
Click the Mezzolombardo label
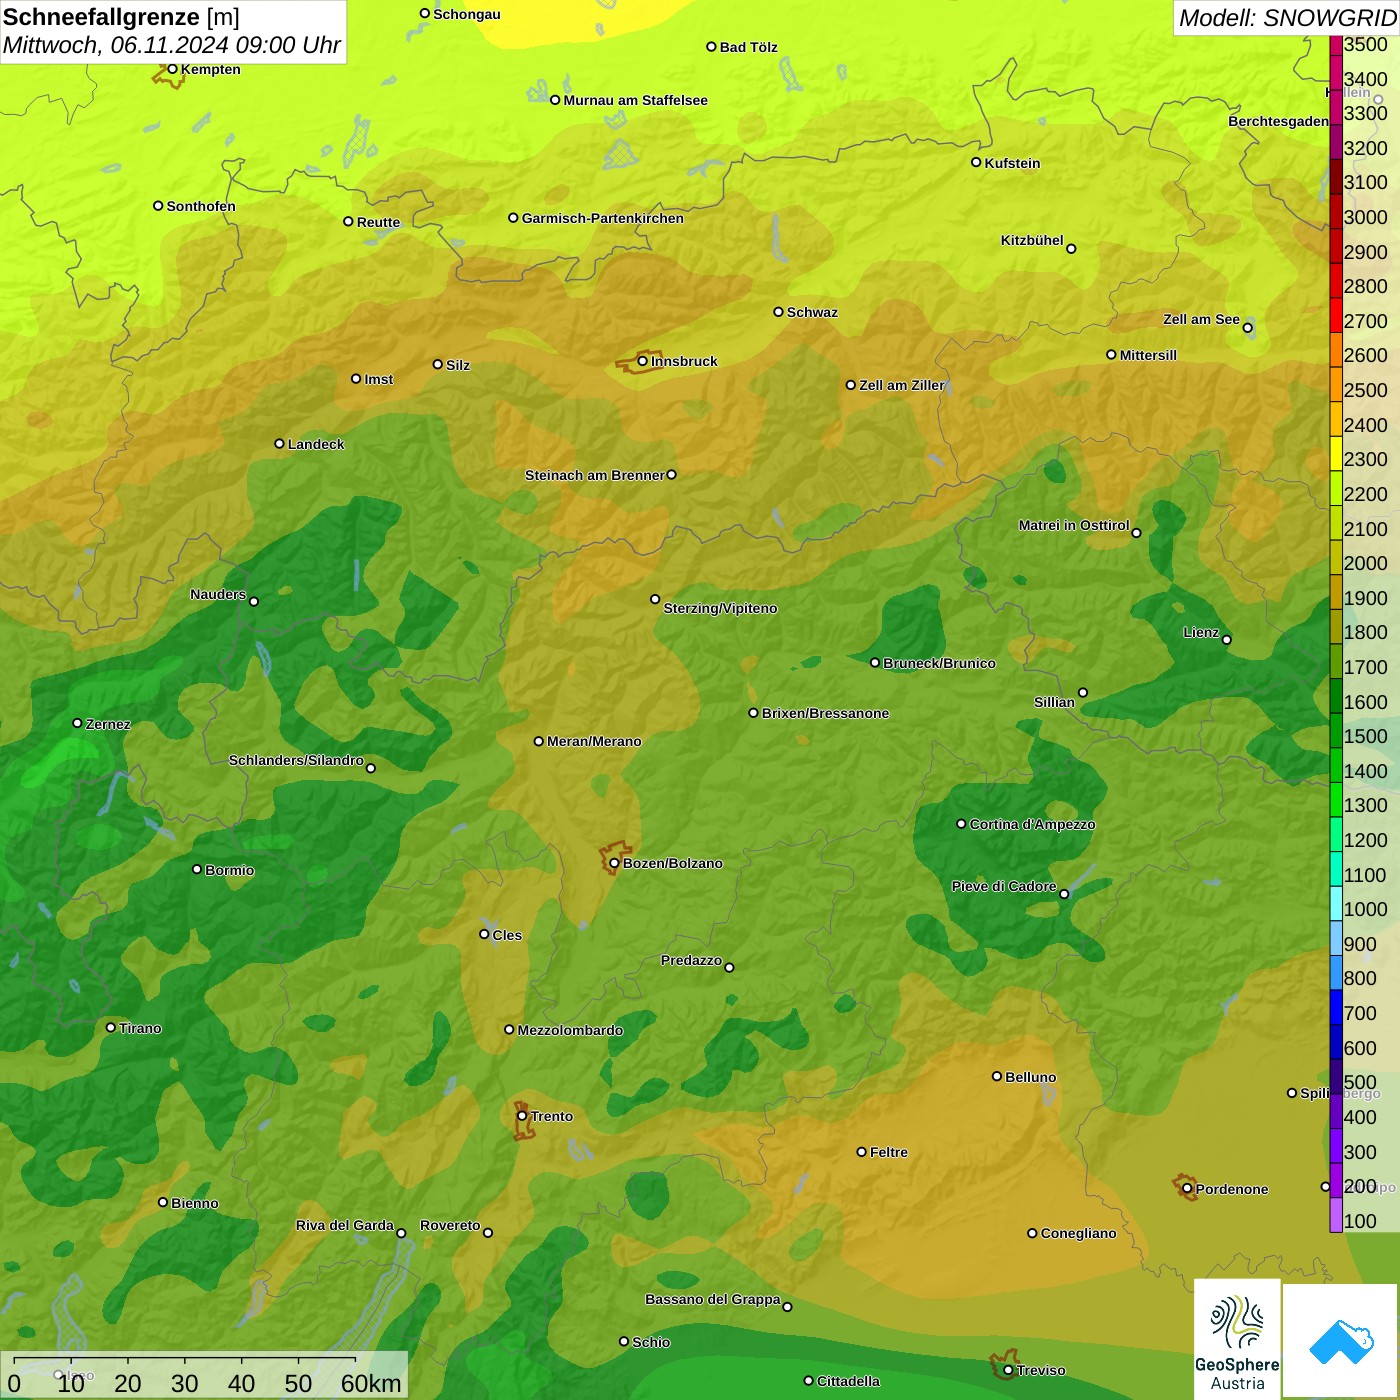click(570, 1030)
